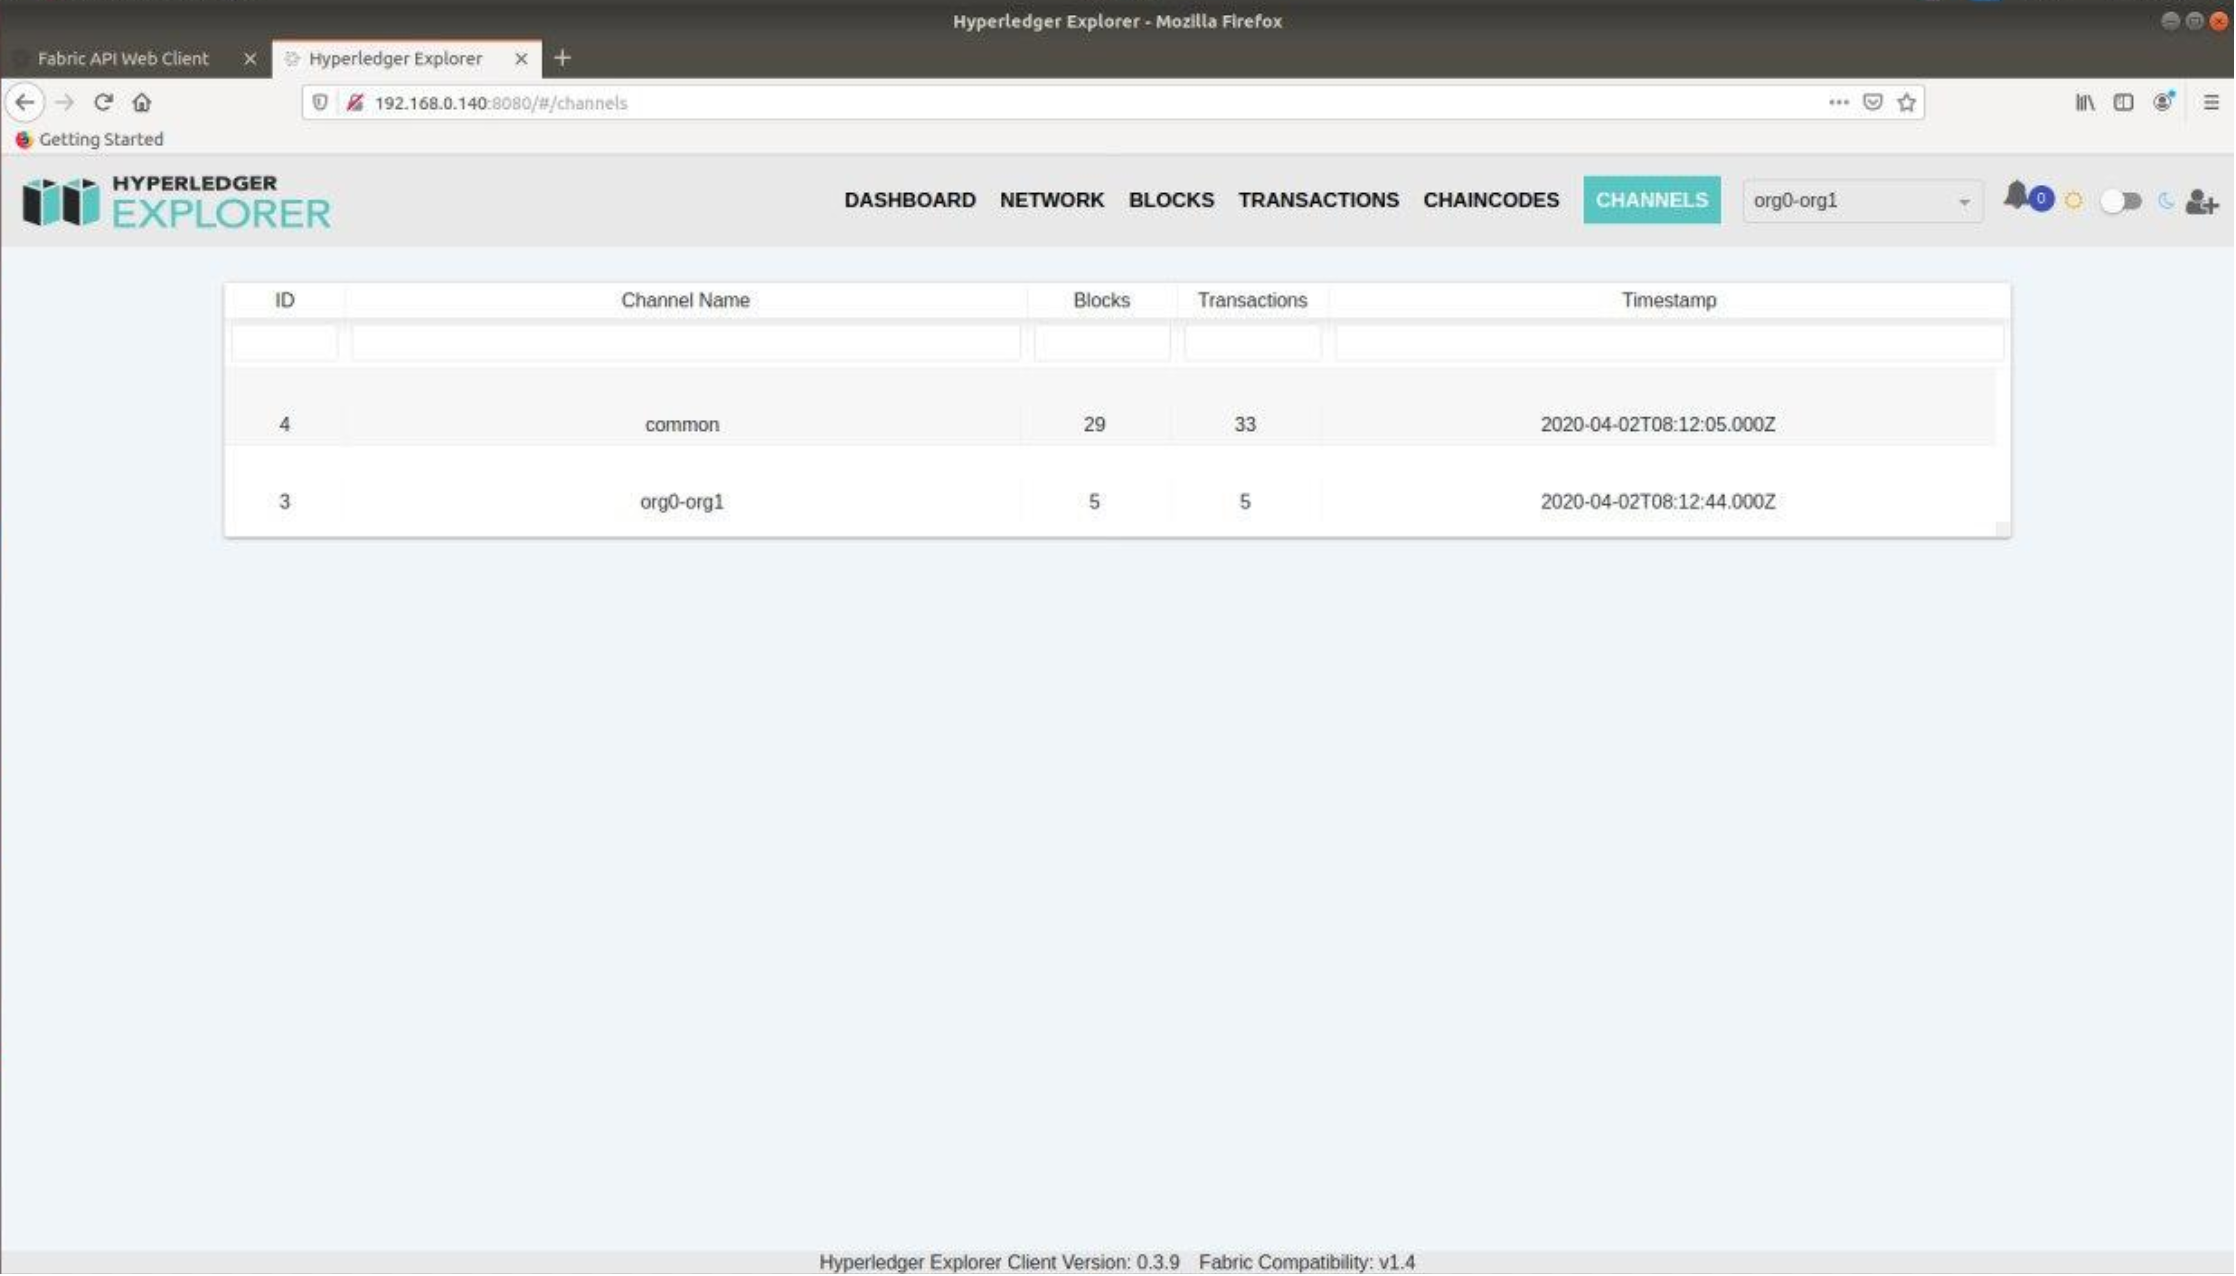This screenshot has height=1276, width=2236.
Task: Open page actions three-dot menu
Action: tap(1838, 102)
